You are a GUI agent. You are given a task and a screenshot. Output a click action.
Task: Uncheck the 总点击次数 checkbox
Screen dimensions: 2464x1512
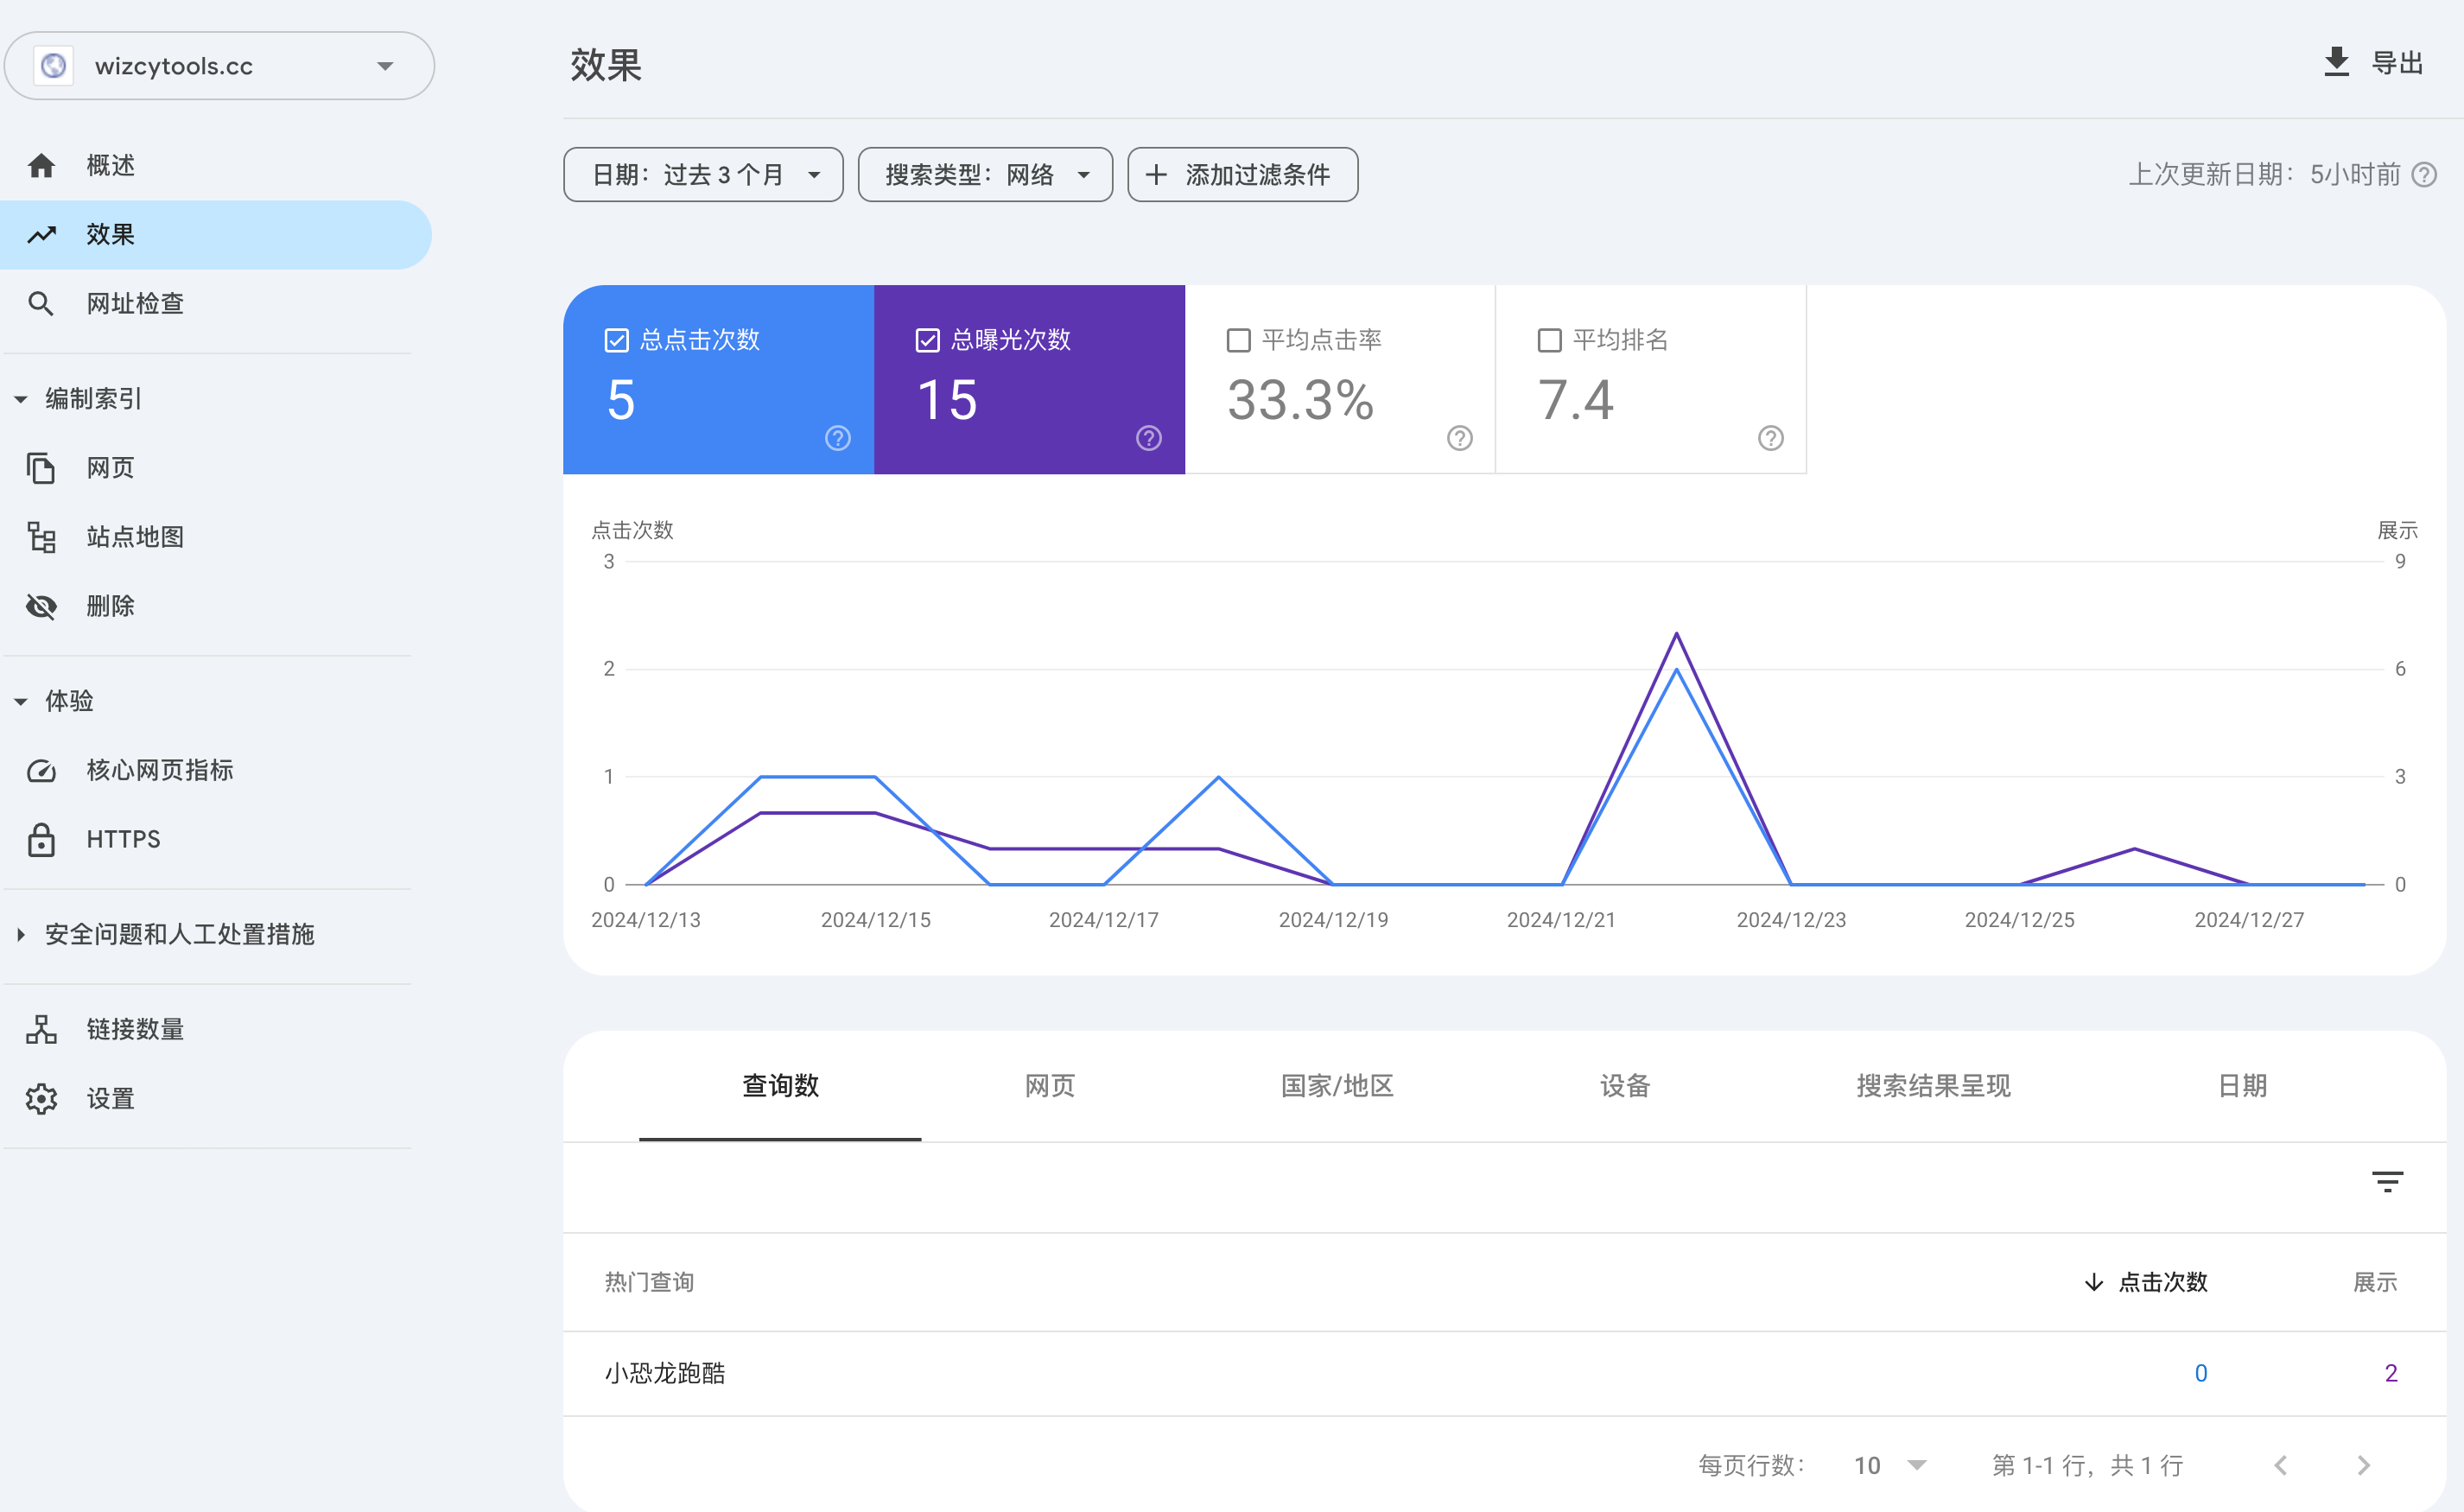pyautogui.click(x=616, y=340)
